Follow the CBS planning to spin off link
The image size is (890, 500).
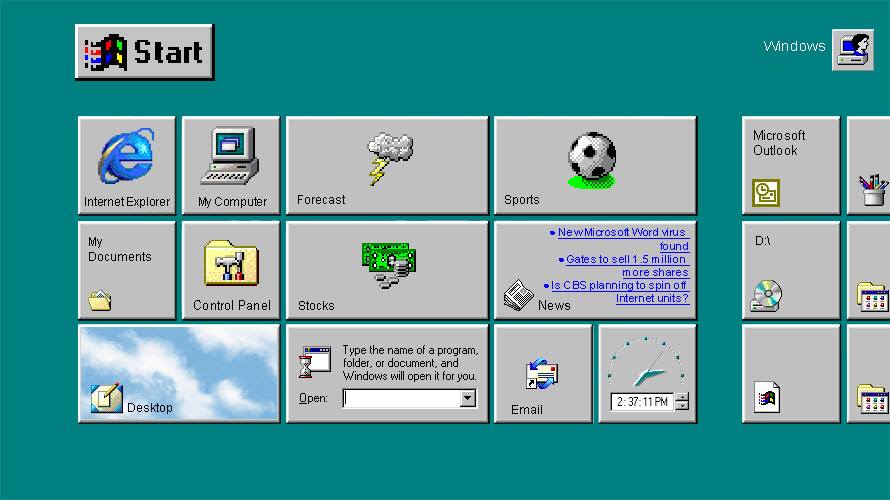point(618,291)
